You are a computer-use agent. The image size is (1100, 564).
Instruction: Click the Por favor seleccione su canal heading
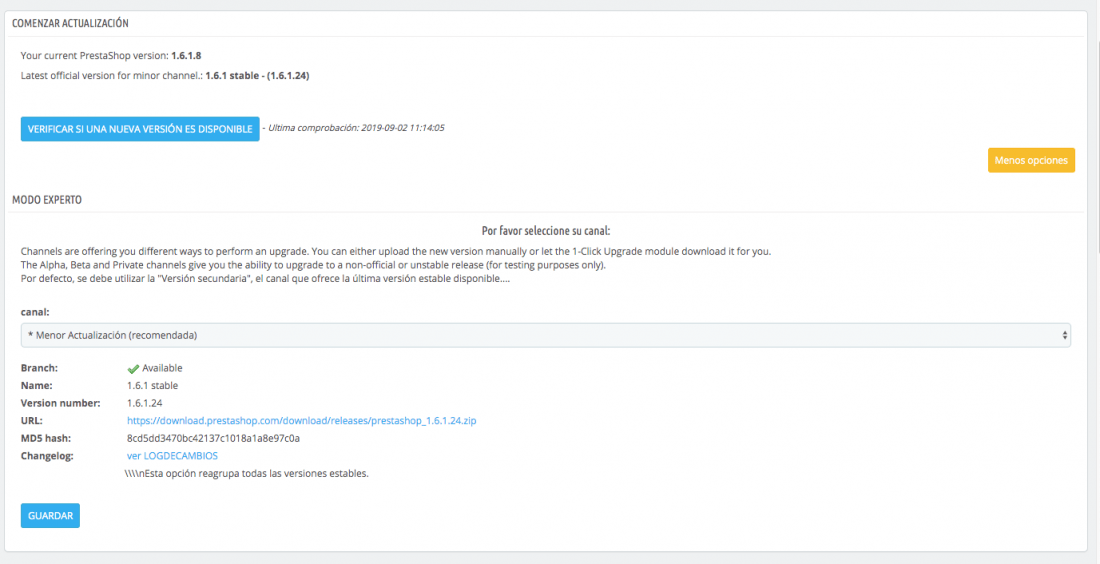click(x=546, y=231)
